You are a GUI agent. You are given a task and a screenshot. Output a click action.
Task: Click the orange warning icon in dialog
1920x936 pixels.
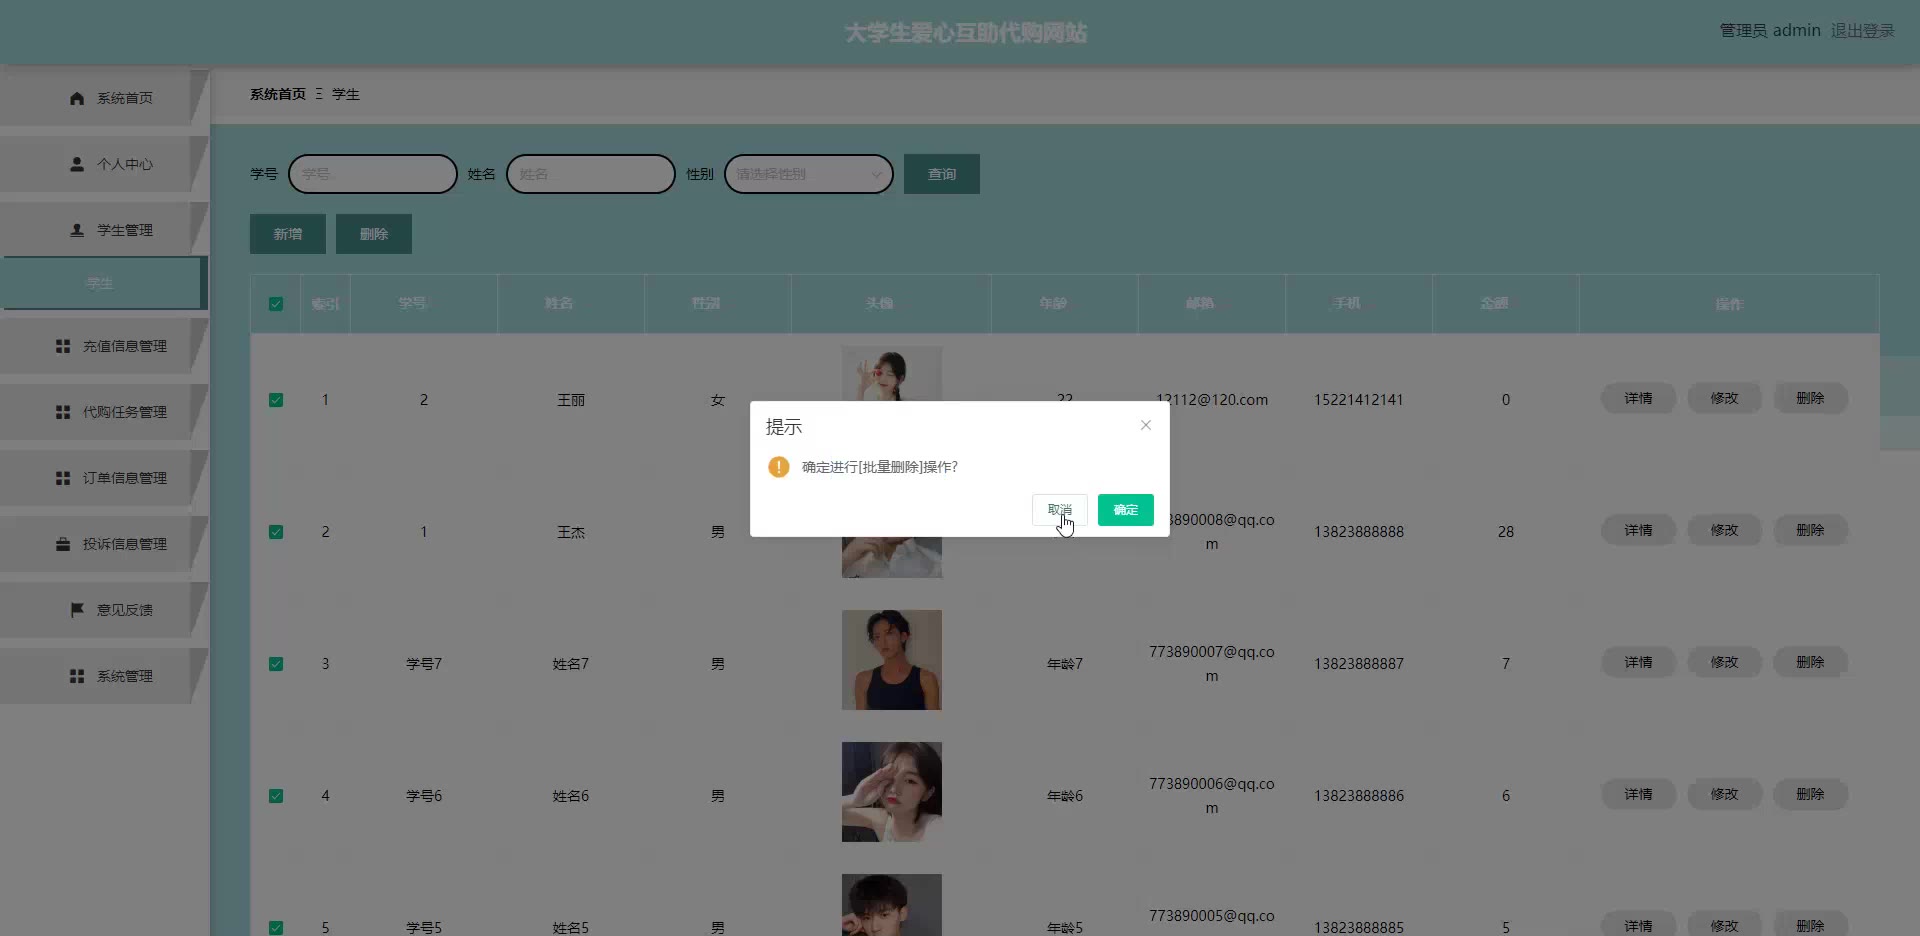[x=779, y=467]
